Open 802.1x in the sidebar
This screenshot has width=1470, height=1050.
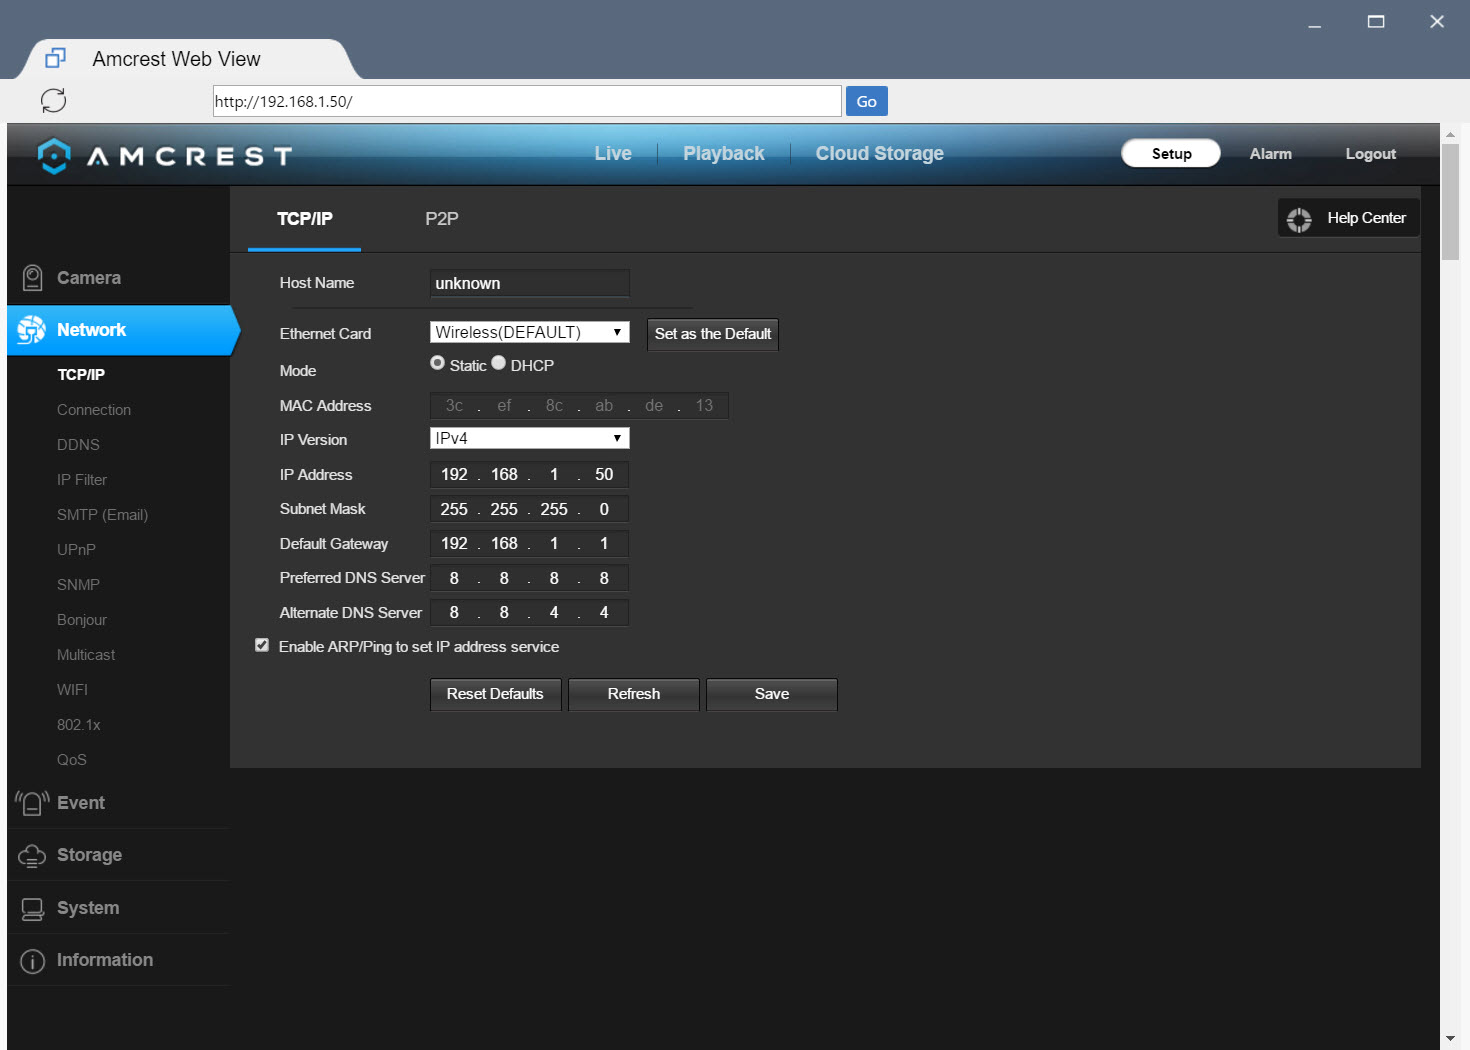pyautogui.click(x=79, y=725)
